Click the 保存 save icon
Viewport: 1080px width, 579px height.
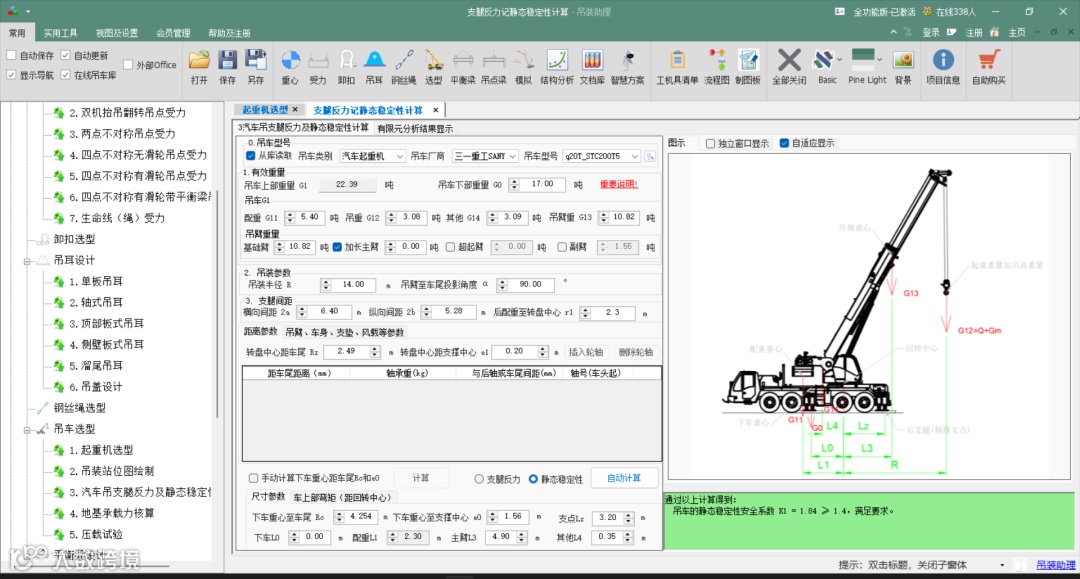(227, 67)
